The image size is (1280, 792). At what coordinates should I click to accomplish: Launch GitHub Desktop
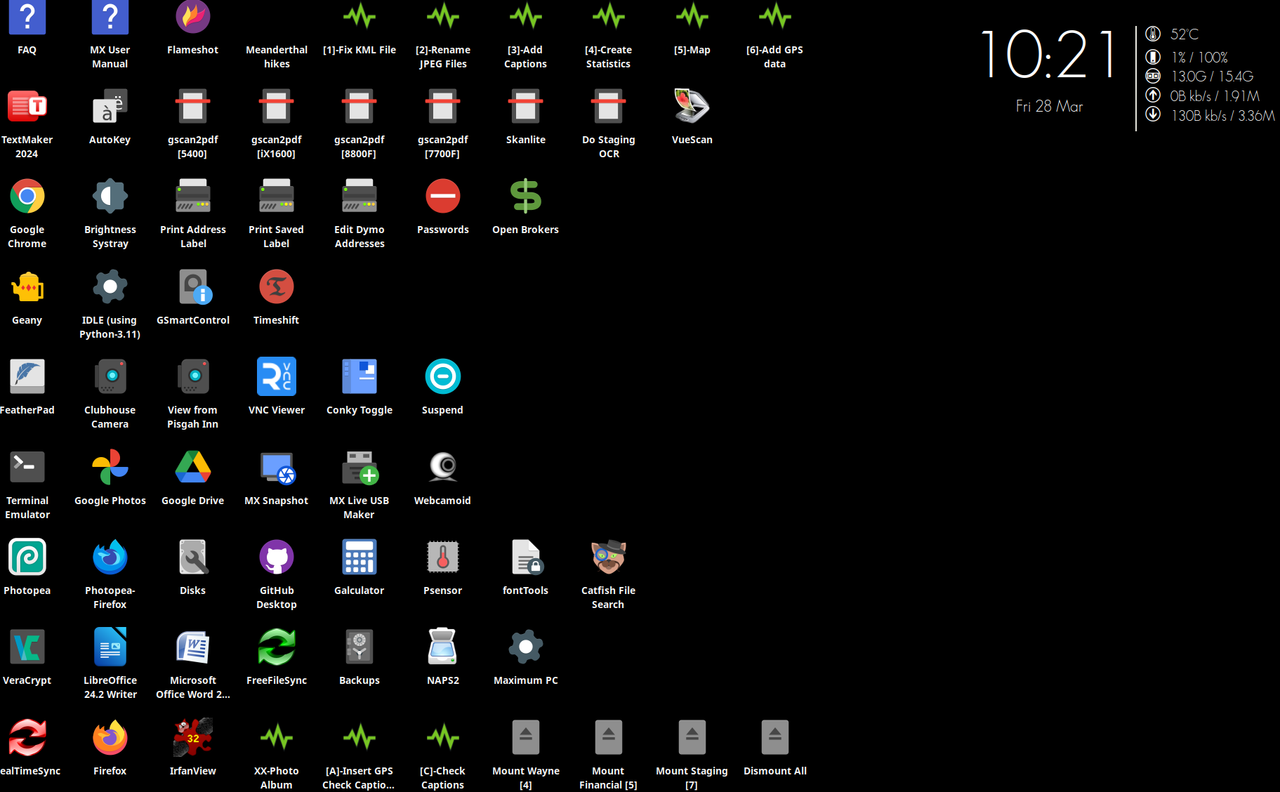(x=276, y=557)
